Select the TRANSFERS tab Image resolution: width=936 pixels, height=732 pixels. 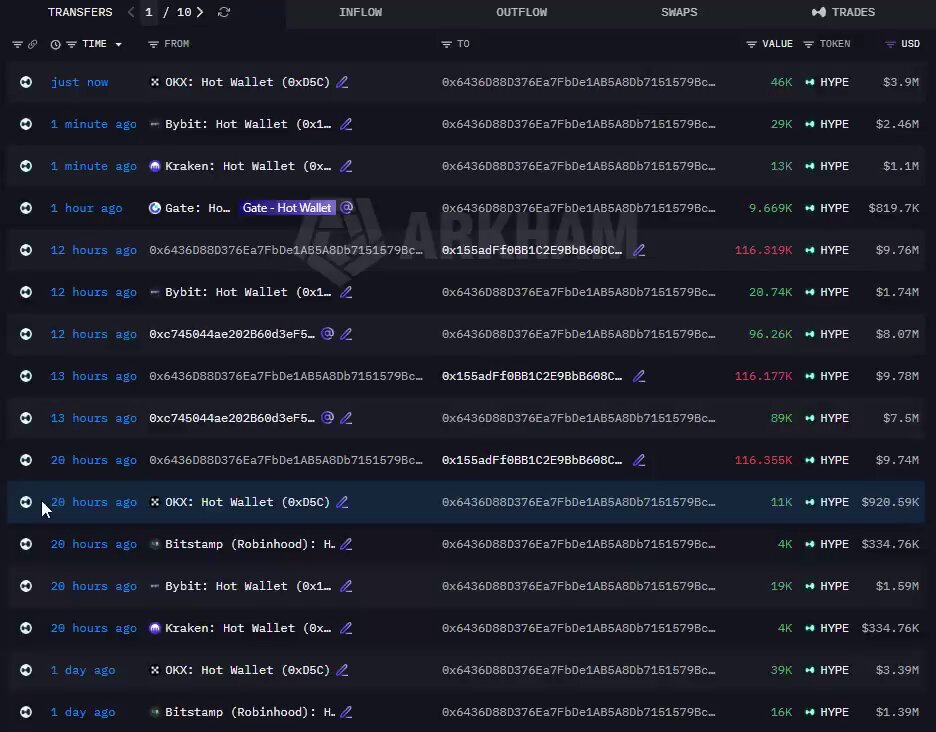pyautogui.click(x=80, y=12)
